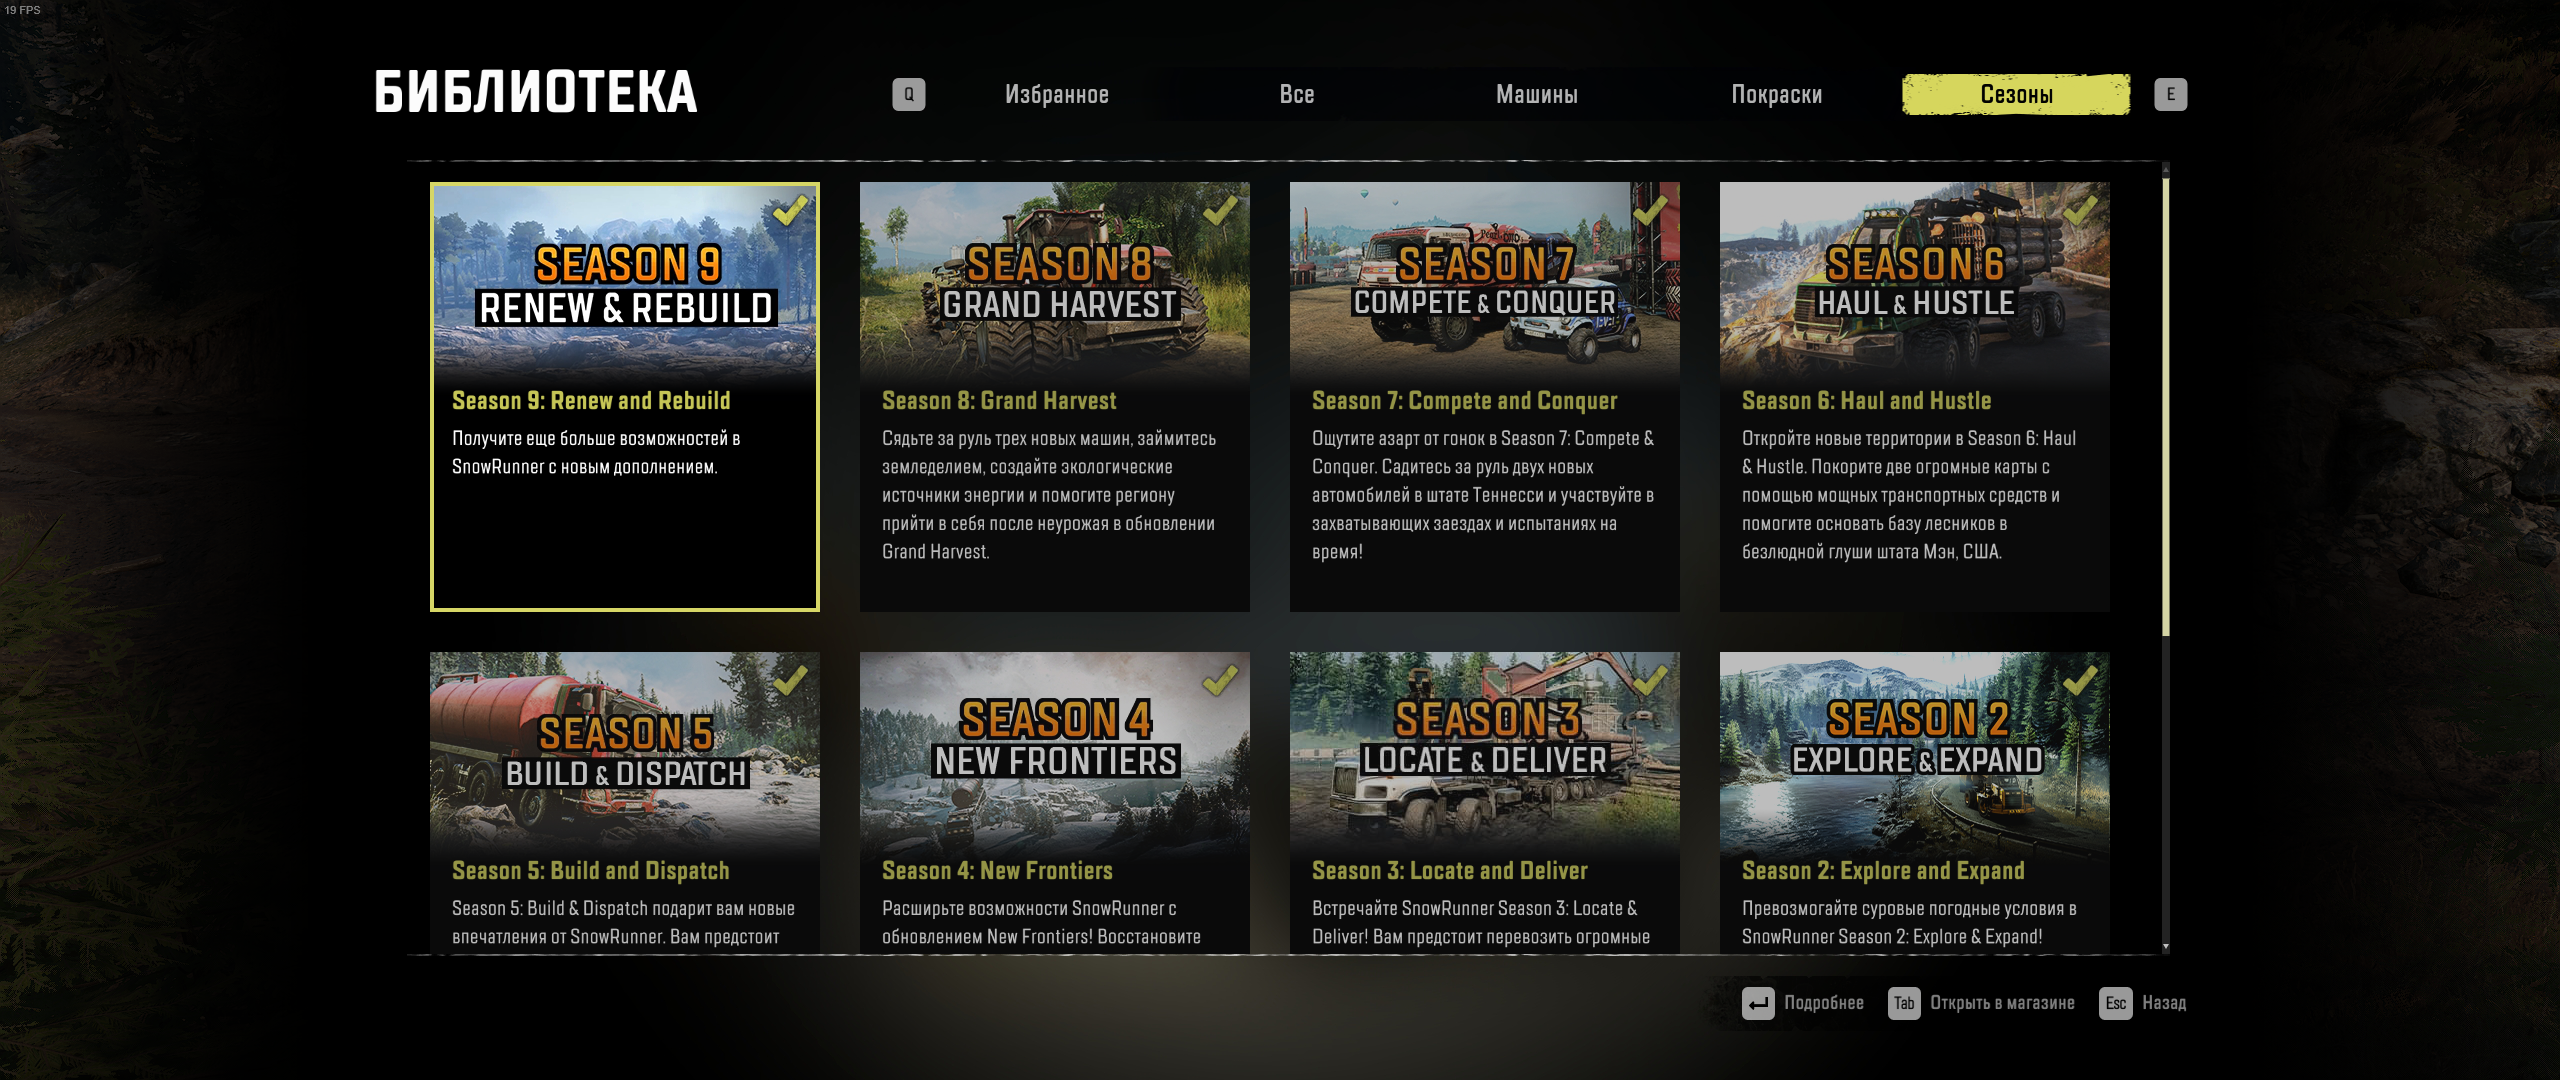The height and width of the screenshot is (1080, 2560).
Task: Click the Назад button
Action: click(2143, 1003)
